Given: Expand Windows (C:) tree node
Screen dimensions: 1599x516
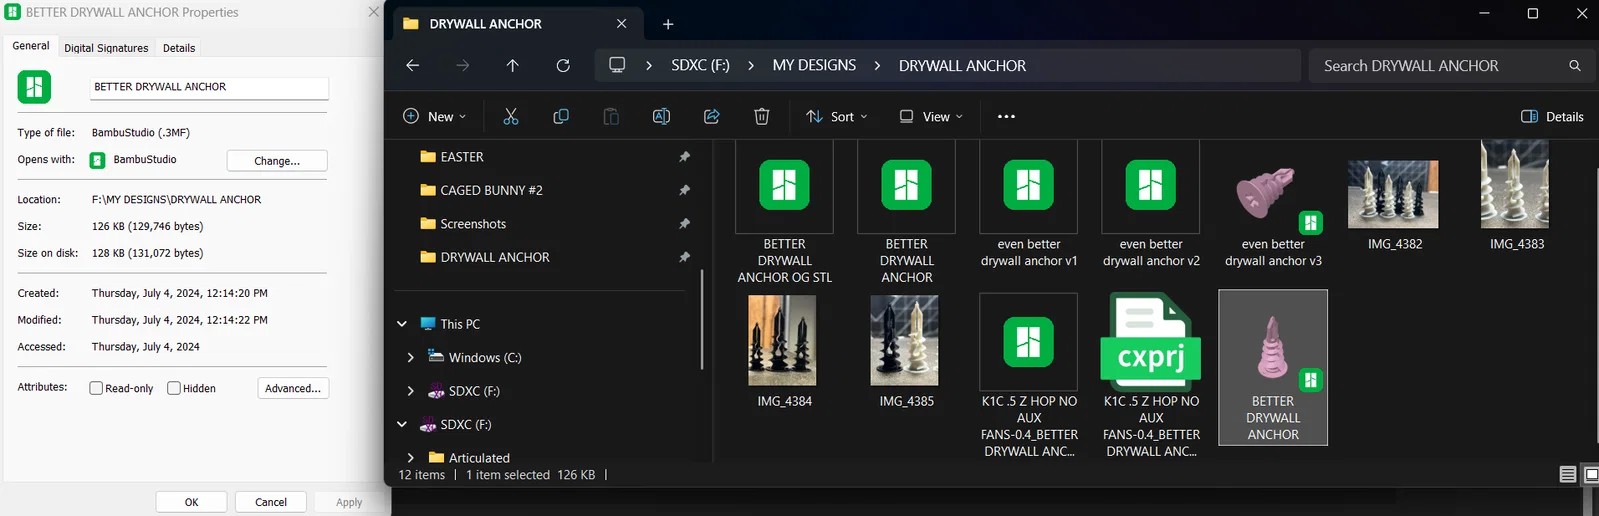Looking at the screenshot, I should 411,357.
